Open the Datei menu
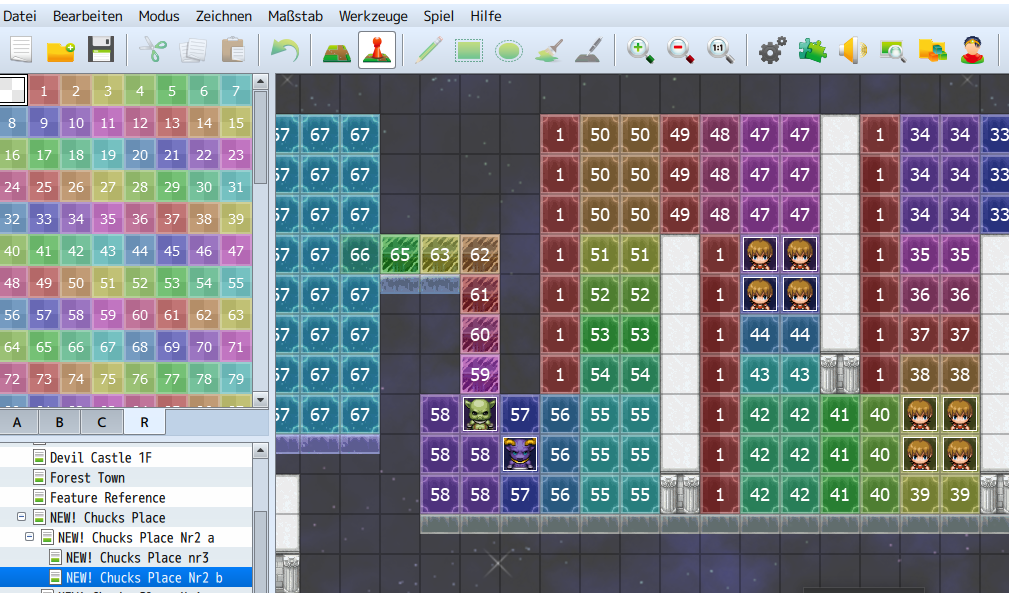 19,16
